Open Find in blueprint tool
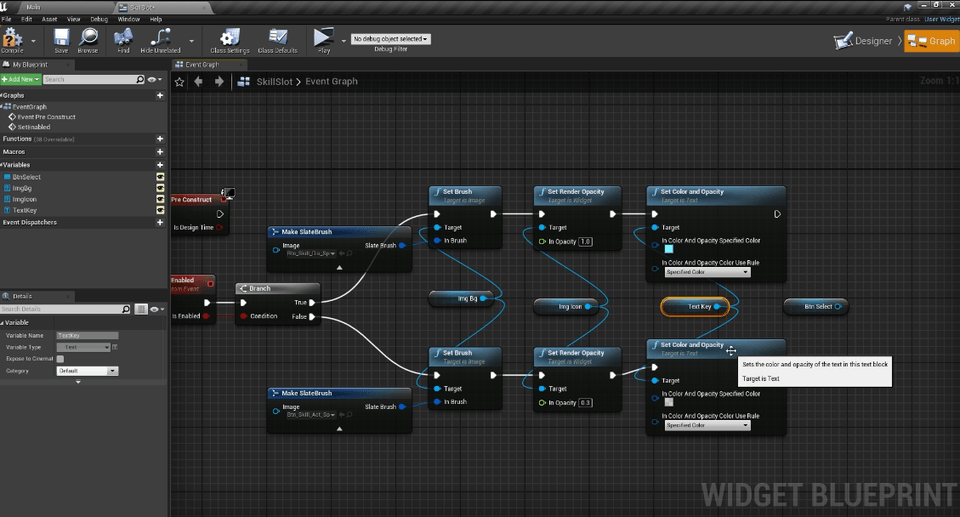Viewport: 960px width, 517px height. [123, 38]
